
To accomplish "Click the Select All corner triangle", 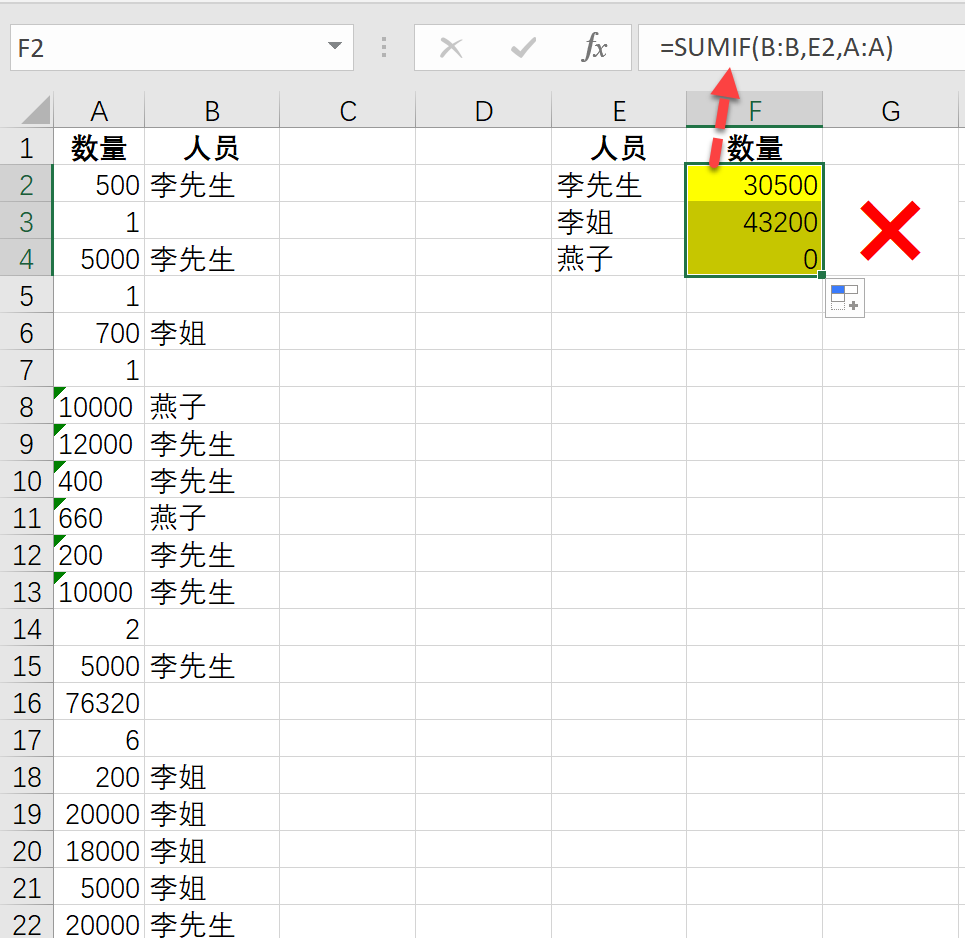I will click(36, 111).
